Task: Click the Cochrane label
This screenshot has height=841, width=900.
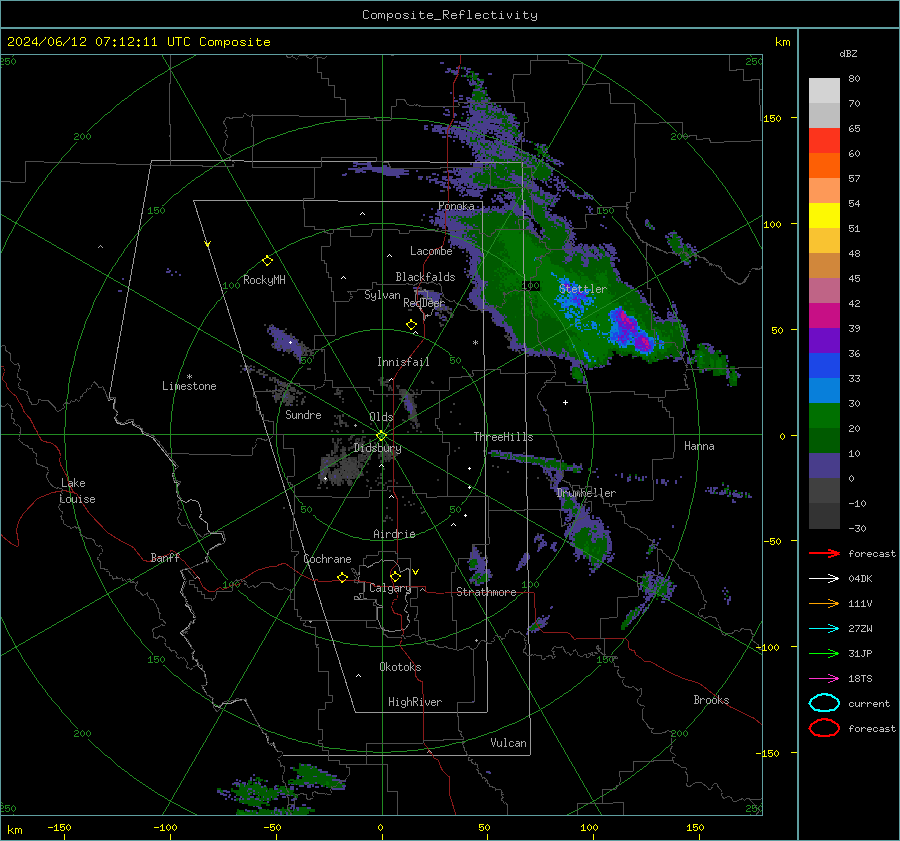Action: pos(327,559)
